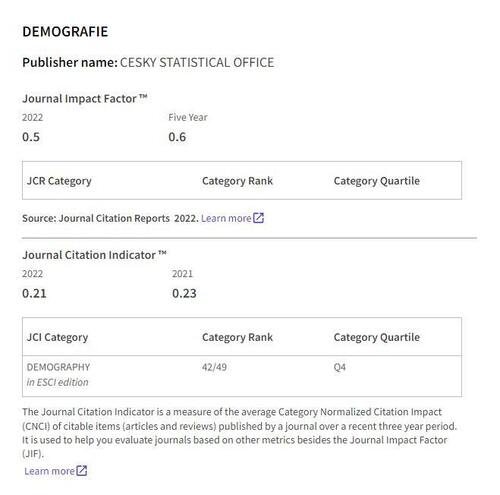Screen dimensions: 500x495
Task: Click the external link icon beside bottom Learn more
Action: [x=82, y=471]
